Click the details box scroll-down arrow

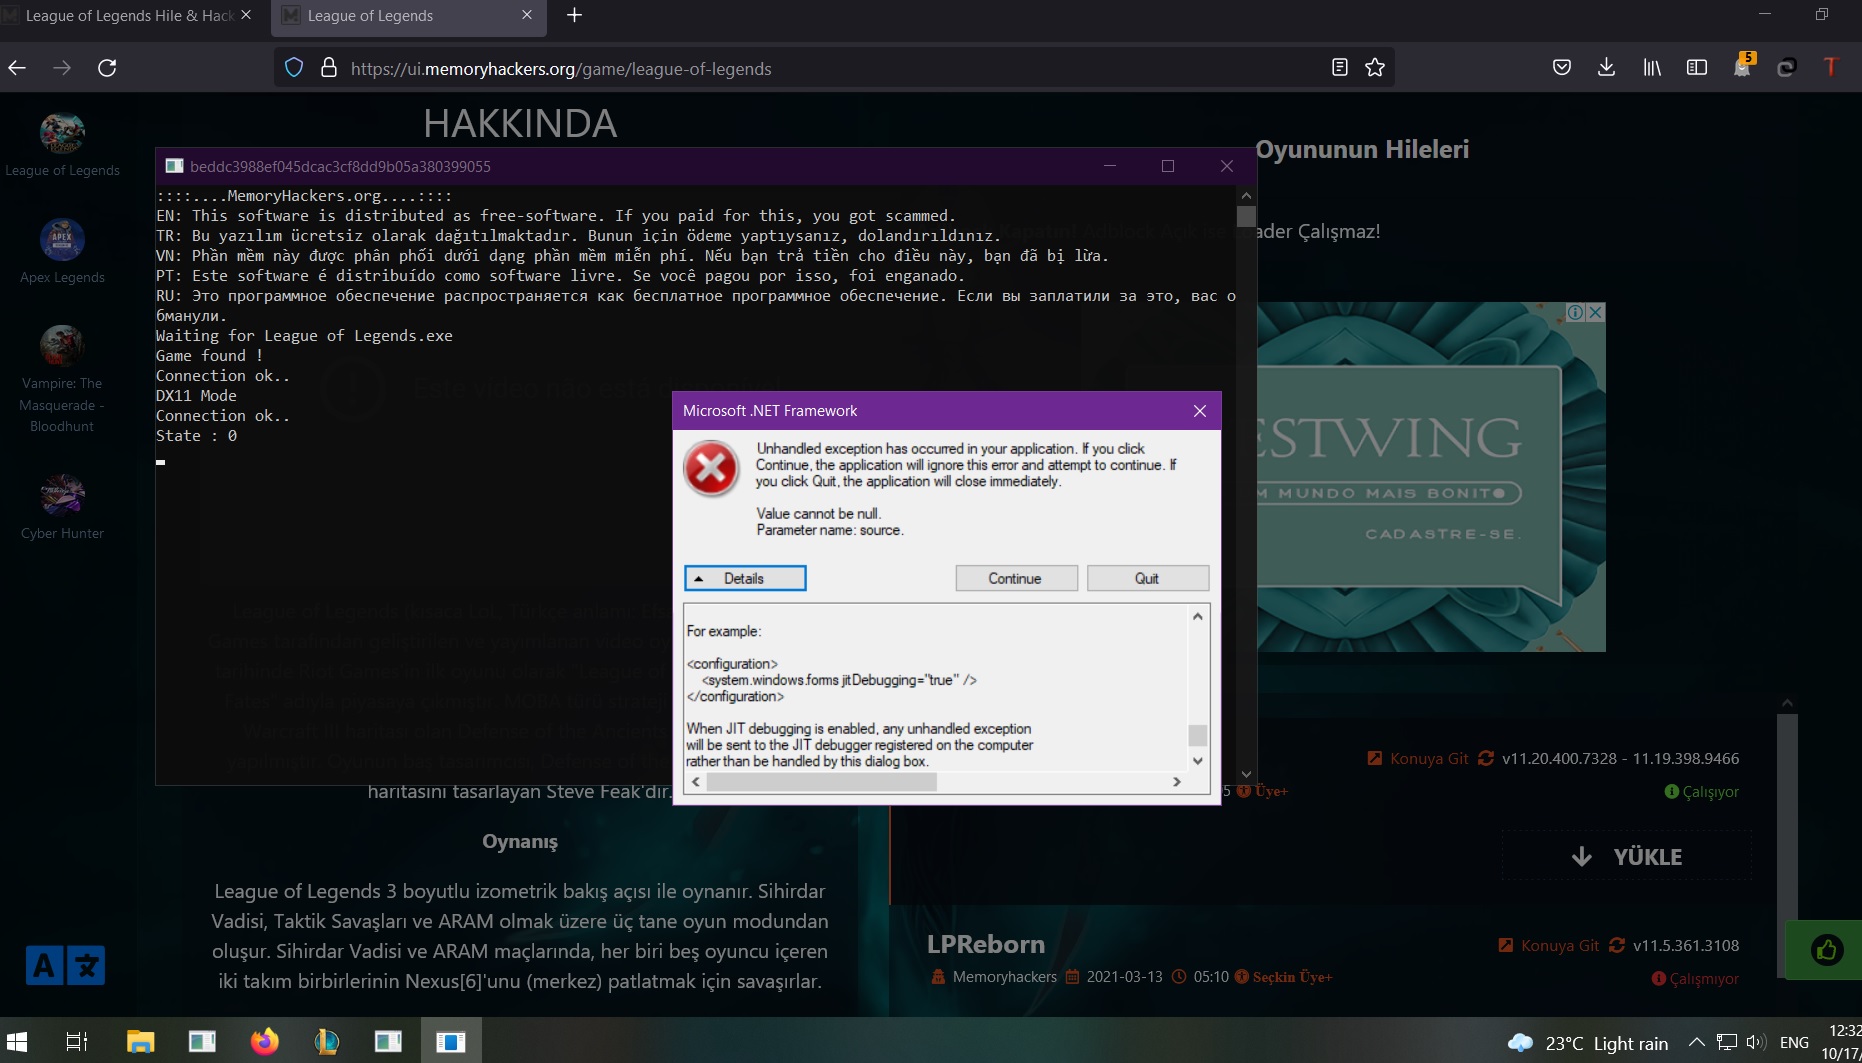tap(1197, 761)
